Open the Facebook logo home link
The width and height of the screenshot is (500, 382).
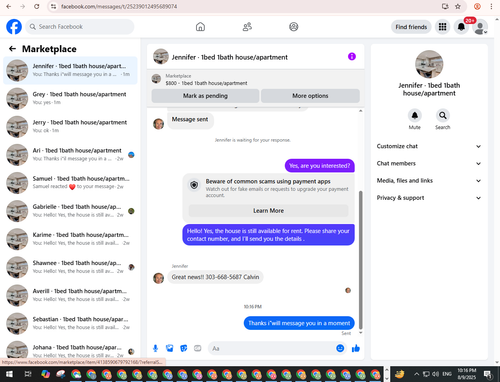click(x=14, y=27)
